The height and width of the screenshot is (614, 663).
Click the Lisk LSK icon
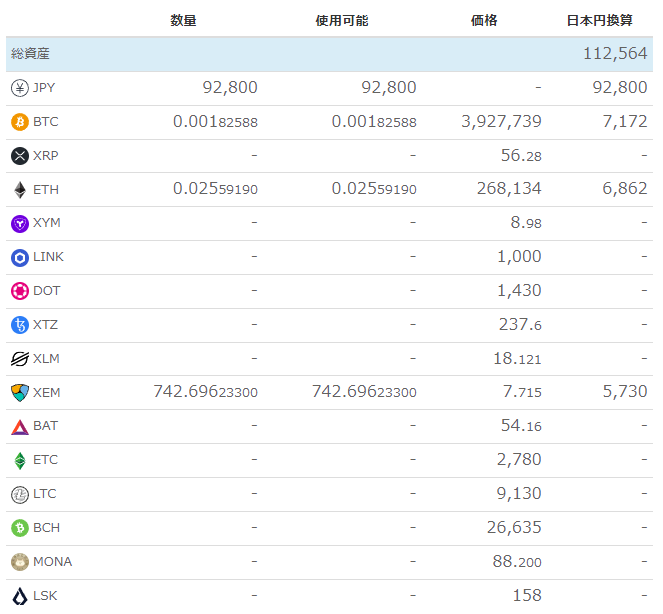[19, 596]
